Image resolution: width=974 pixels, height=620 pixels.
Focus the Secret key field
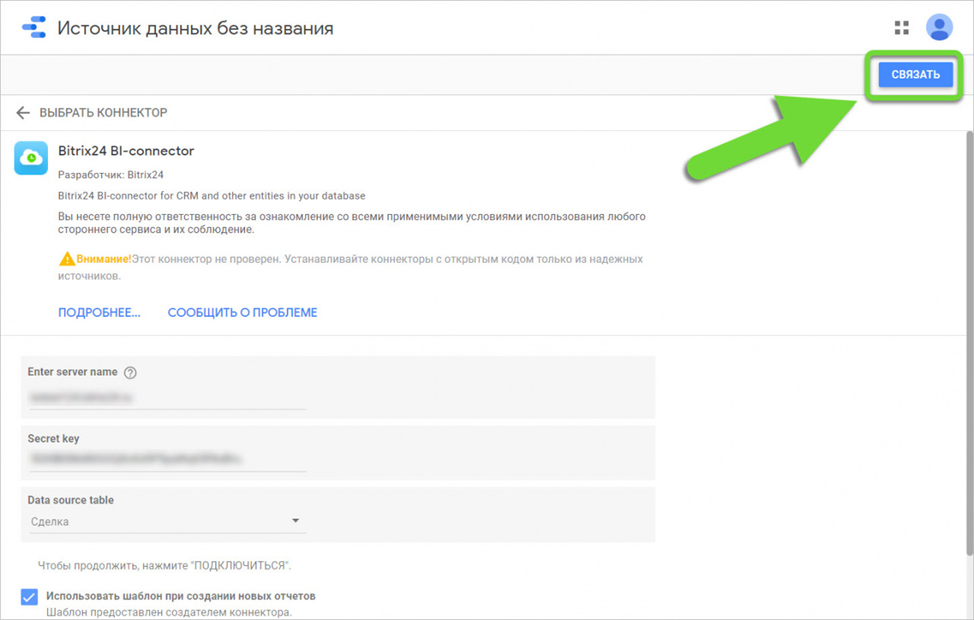pyautogui.click(x=168, y=460)
